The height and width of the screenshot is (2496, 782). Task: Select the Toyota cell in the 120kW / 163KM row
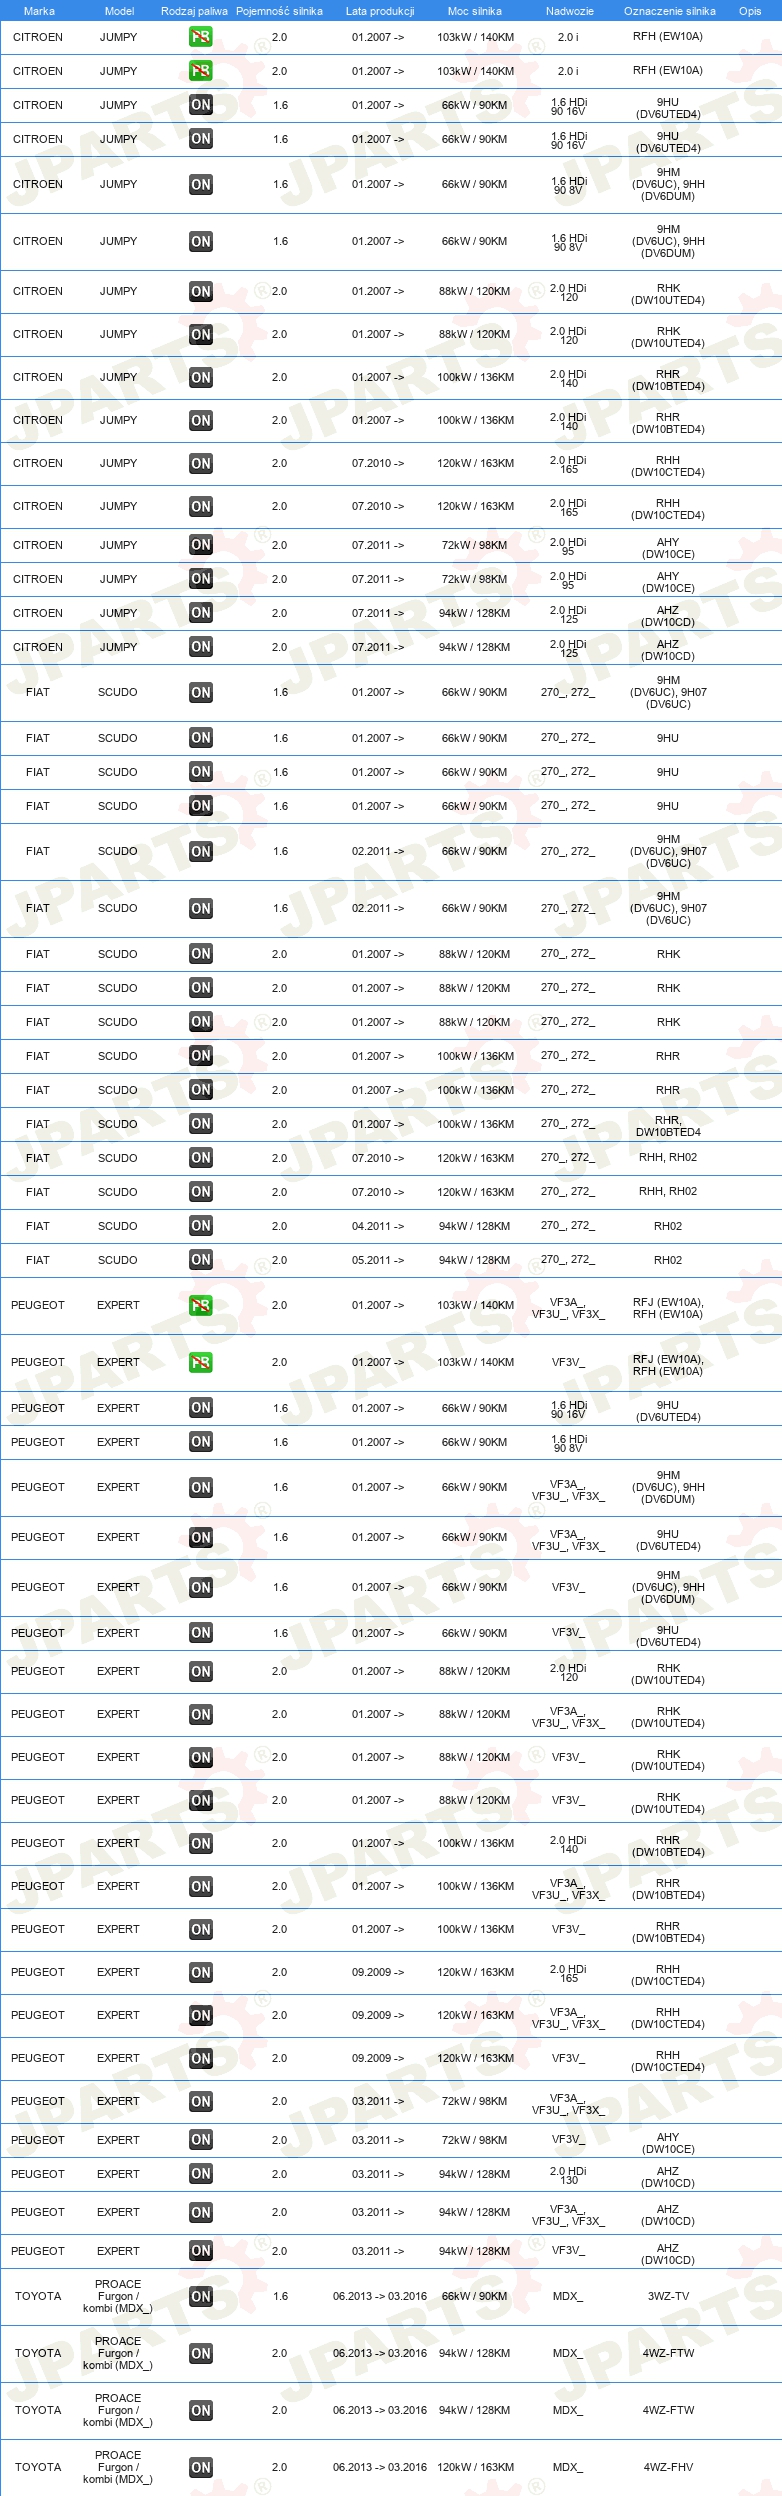(x=38, y=2467)
